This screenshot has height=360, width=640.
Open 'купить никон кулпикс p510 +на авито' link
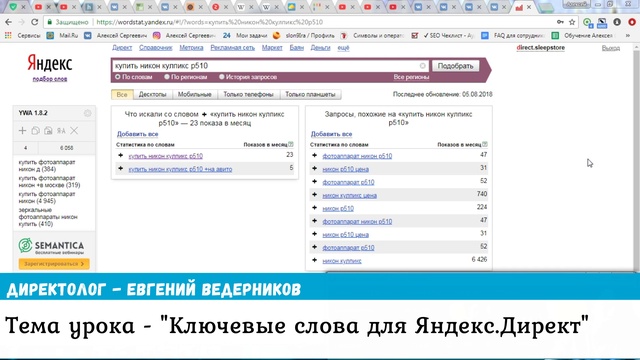click(180, 169)
